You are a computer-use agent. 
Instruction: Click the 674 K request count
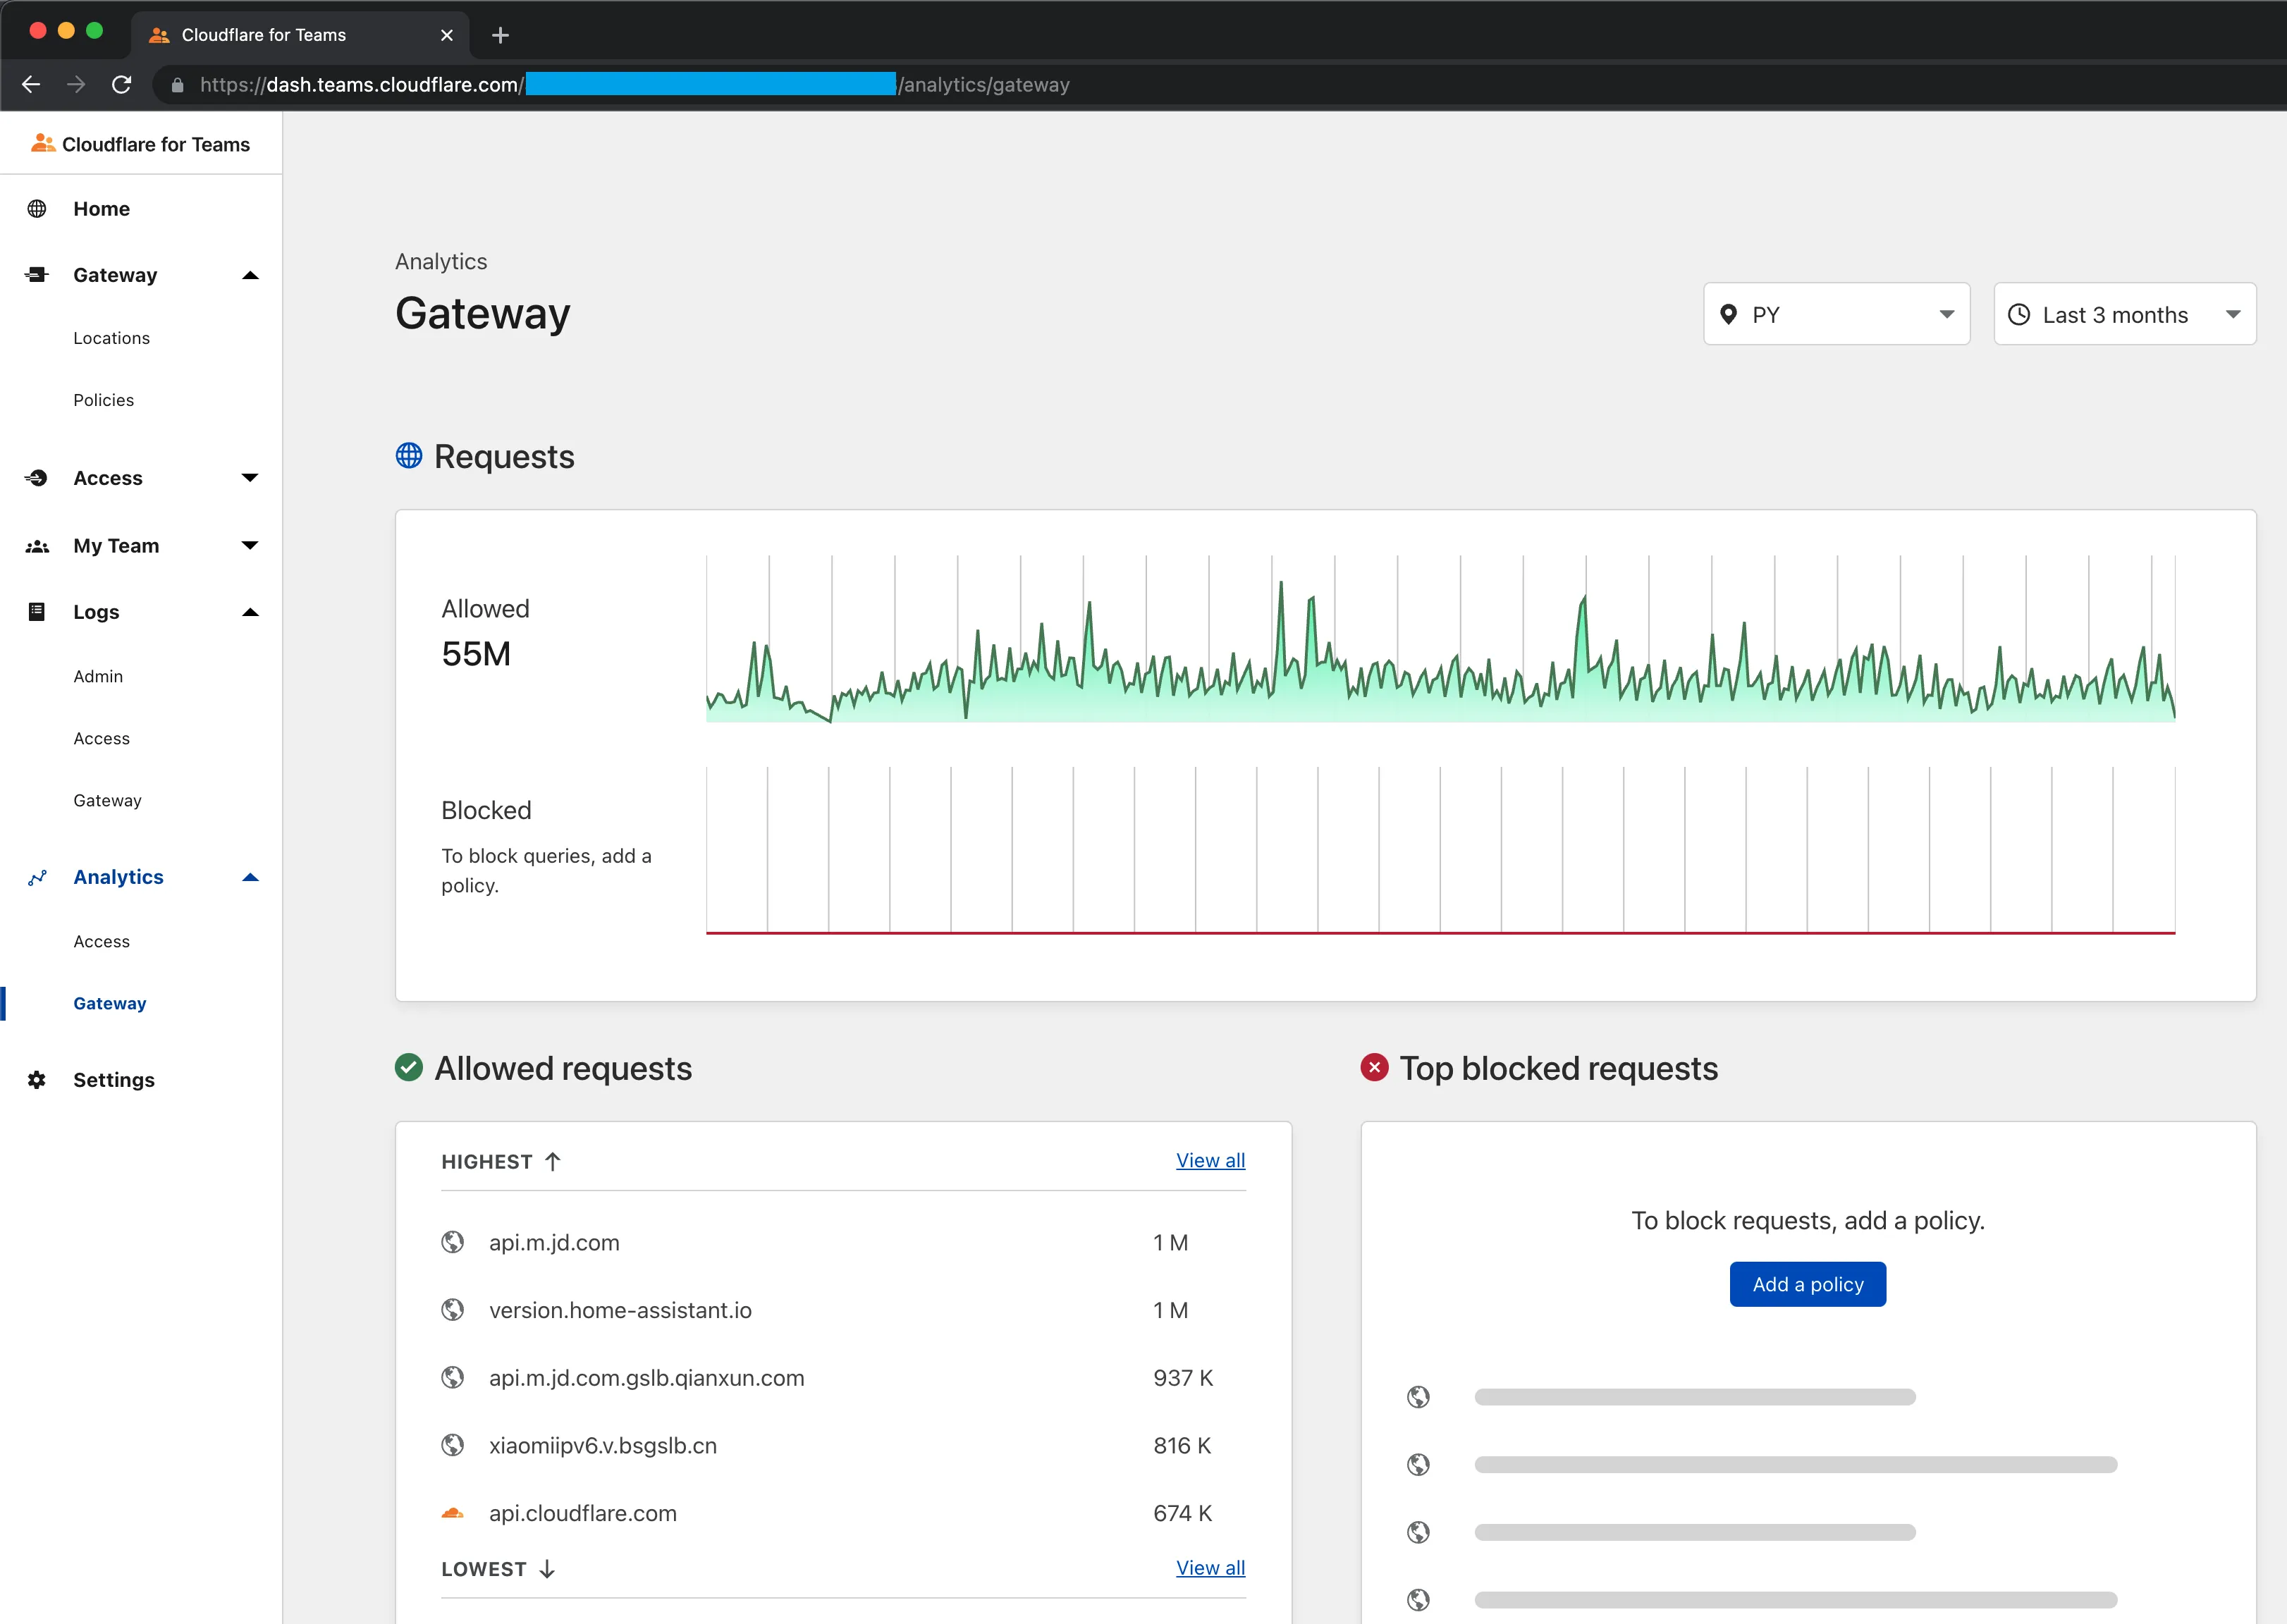point(1182,1513)
